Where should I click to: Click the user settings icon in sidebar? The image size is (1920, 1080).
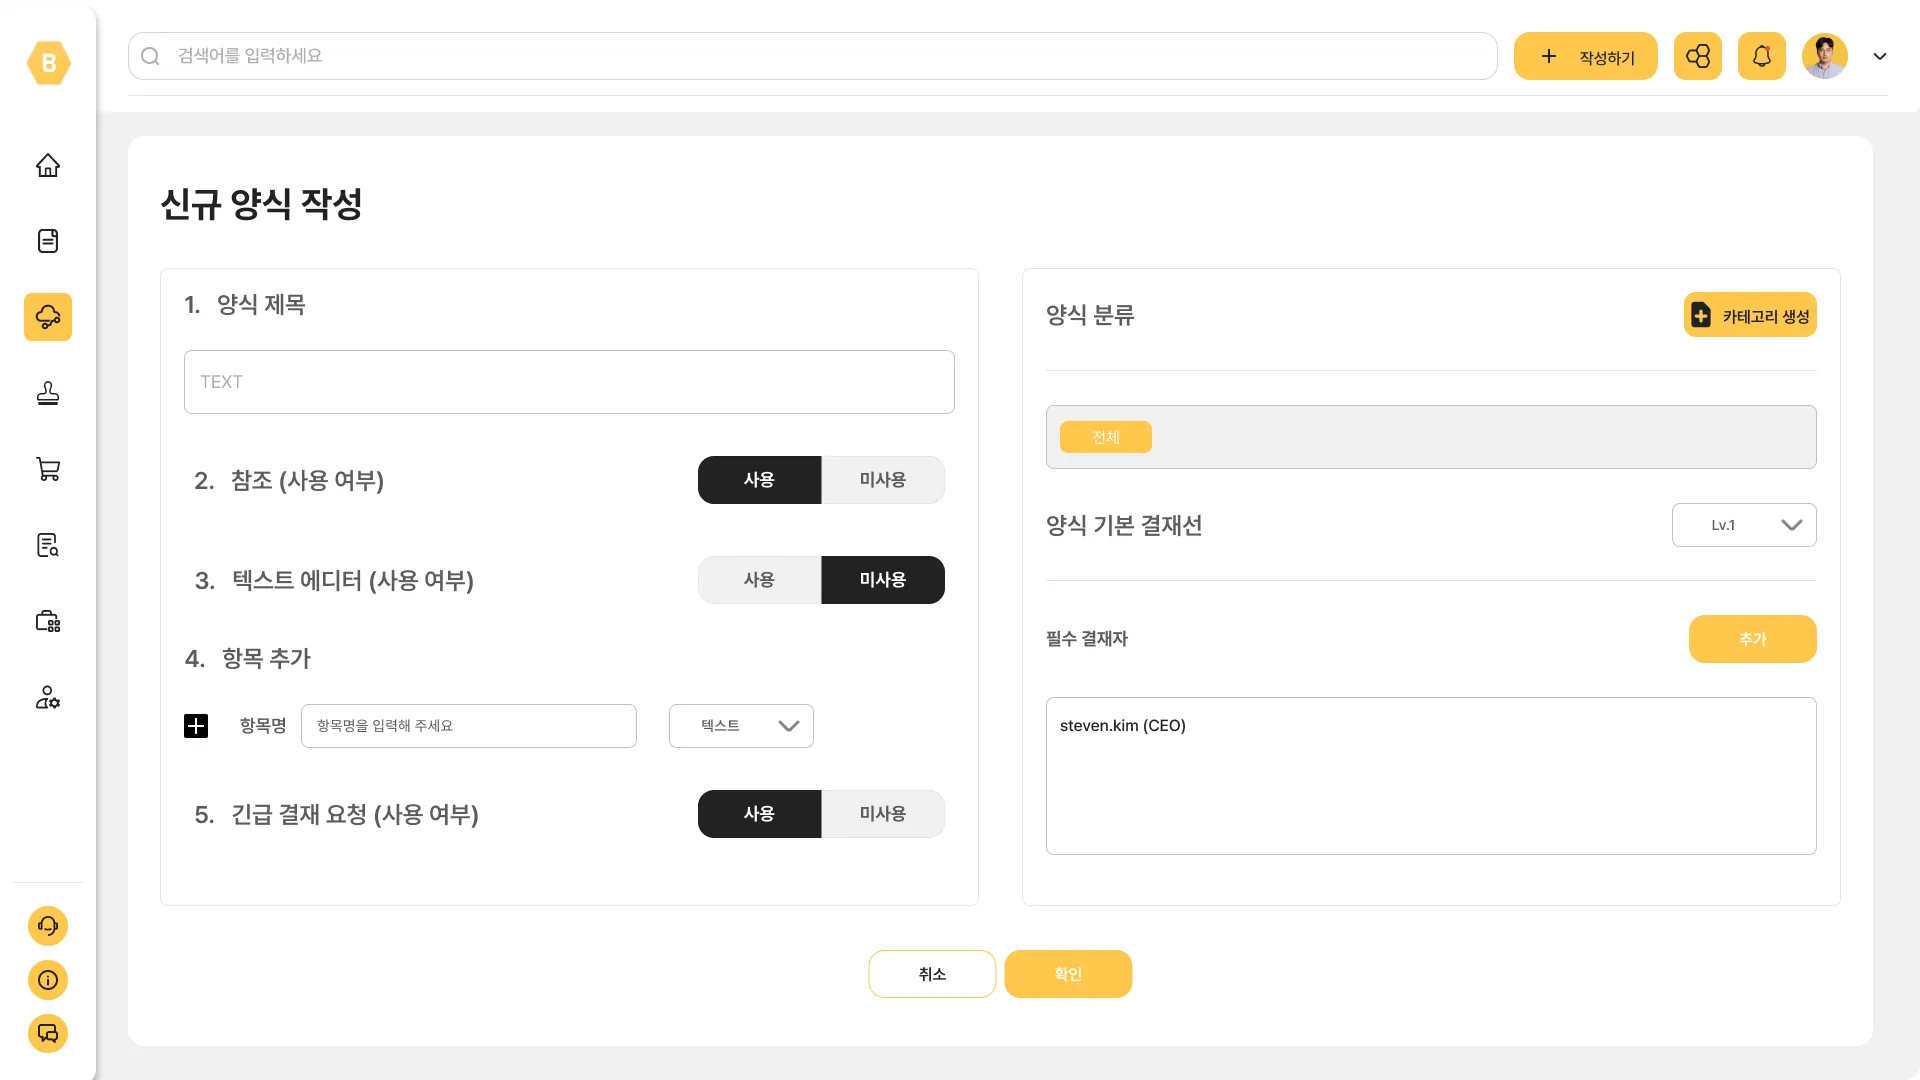point(48,697)
